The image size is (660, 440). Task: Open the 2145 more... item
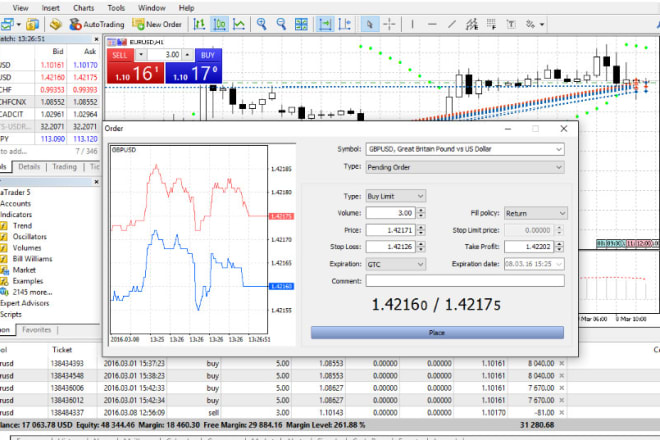[32, 292]
